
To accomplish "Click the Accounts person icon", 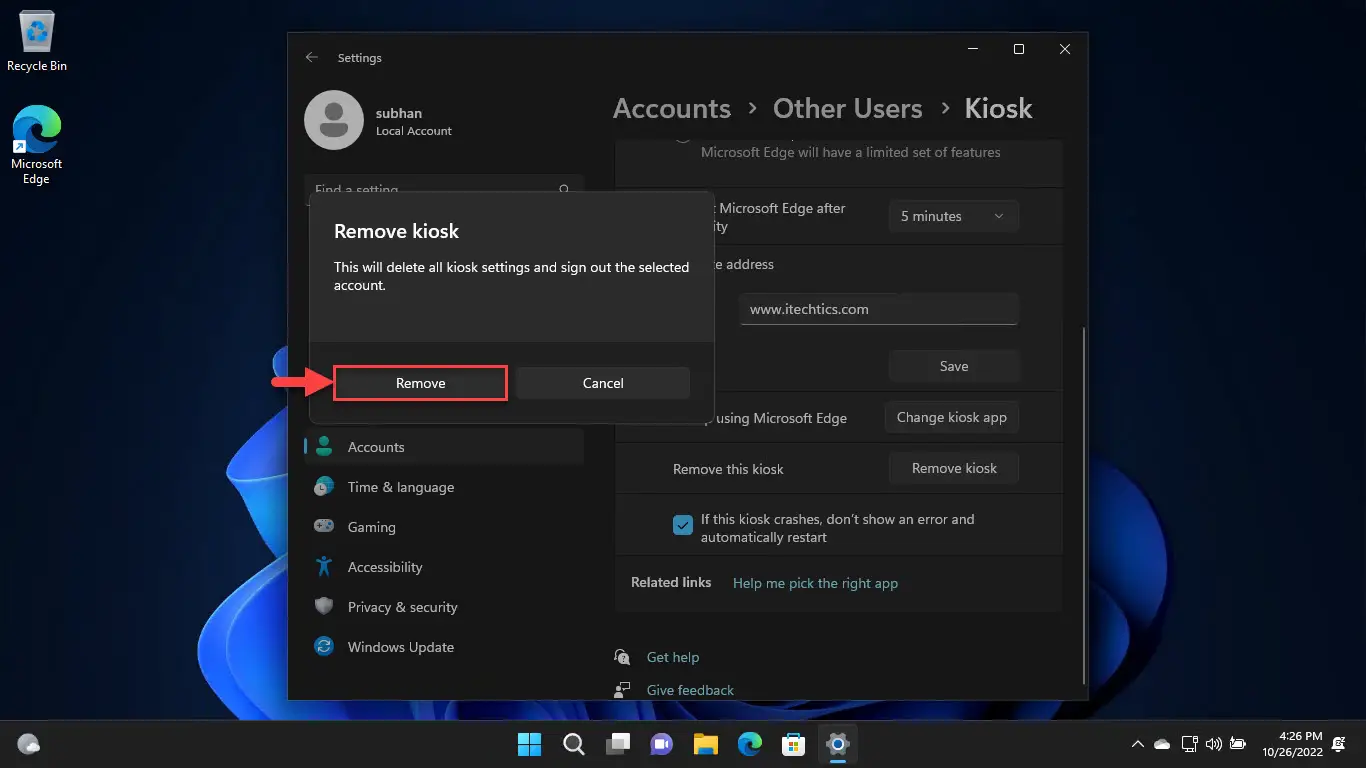I will coord(324,447).
